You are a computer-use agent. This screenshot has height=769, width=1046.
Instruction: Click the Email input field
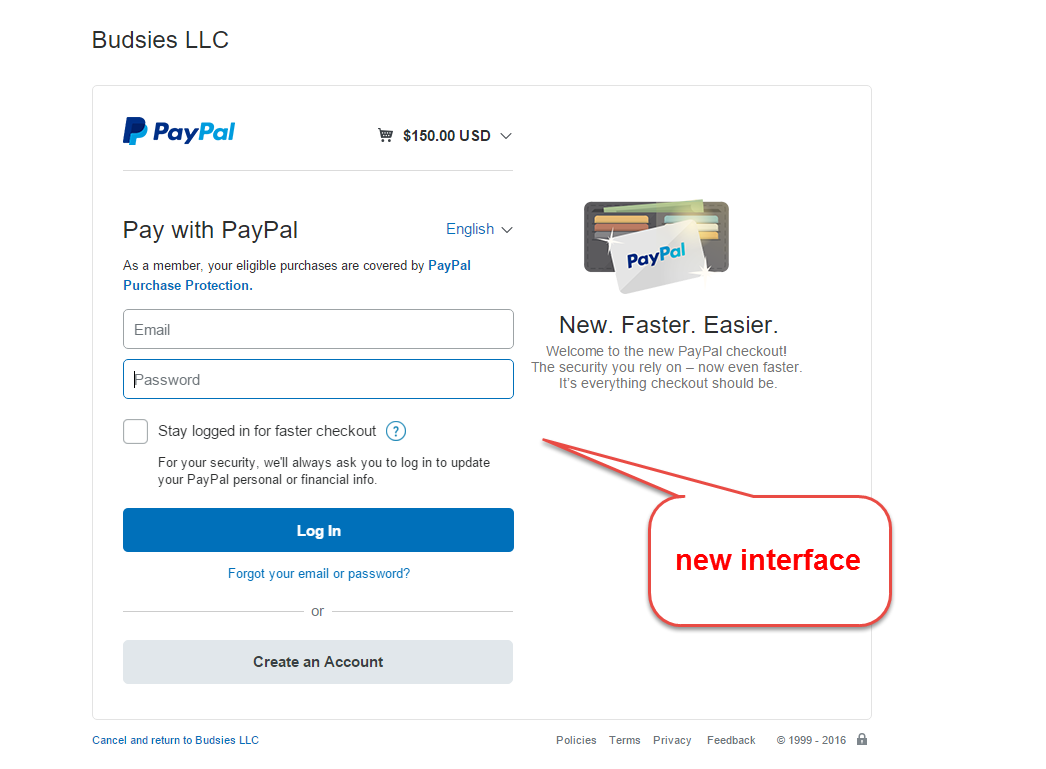[x=318, y=329]
